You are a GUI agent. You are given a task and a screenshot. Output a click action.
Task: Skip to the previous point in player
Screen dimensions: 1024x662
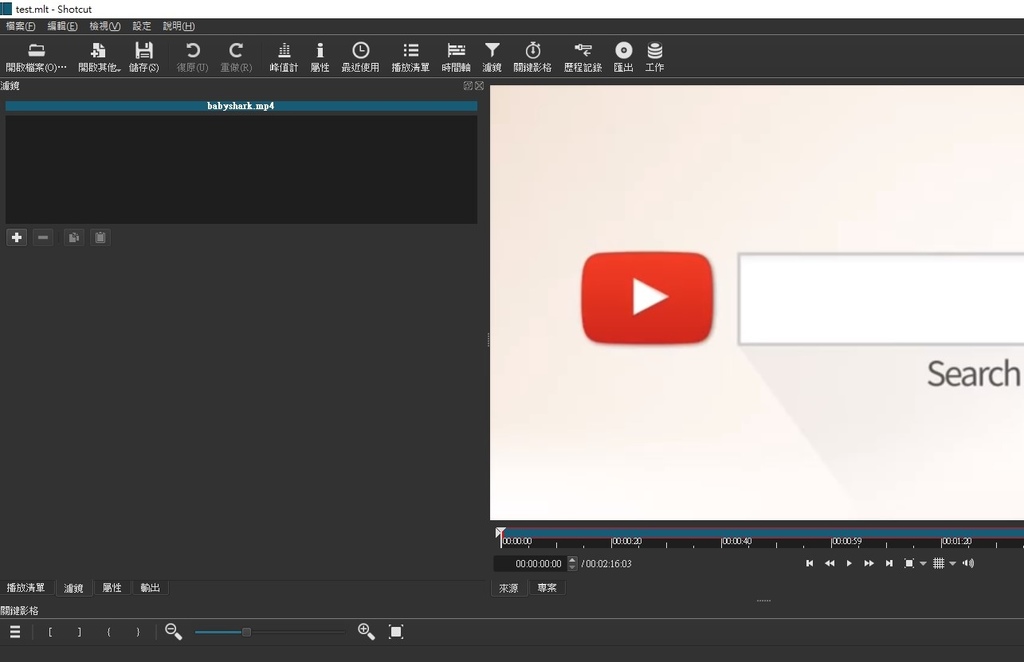[810, 563]
